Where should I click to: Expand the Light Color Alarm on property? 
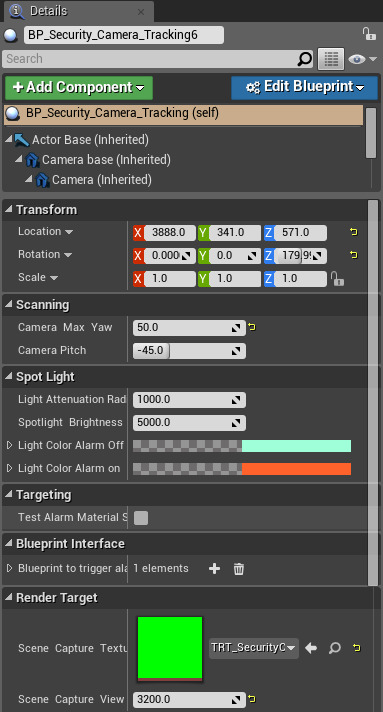[x=10, y=468]
